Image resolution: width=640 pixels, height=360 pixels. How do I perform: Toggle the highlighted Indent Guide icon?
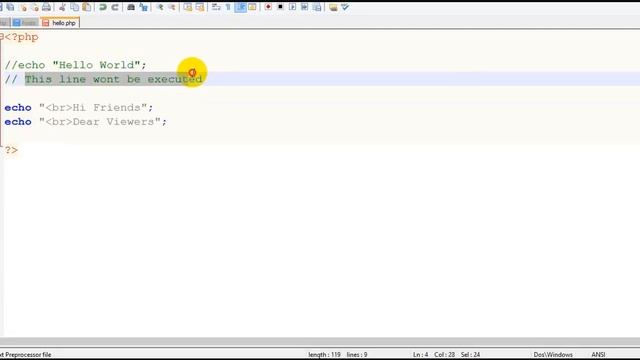click(240, 7)
